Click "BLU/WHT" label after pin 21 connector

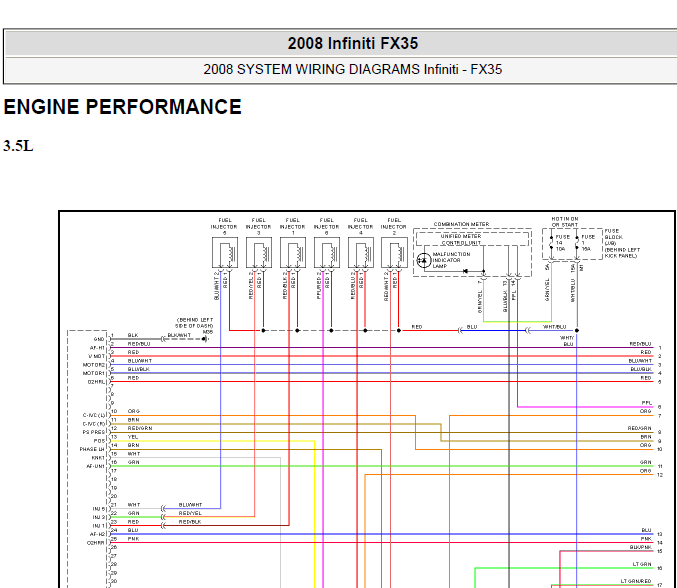(190, 505)
